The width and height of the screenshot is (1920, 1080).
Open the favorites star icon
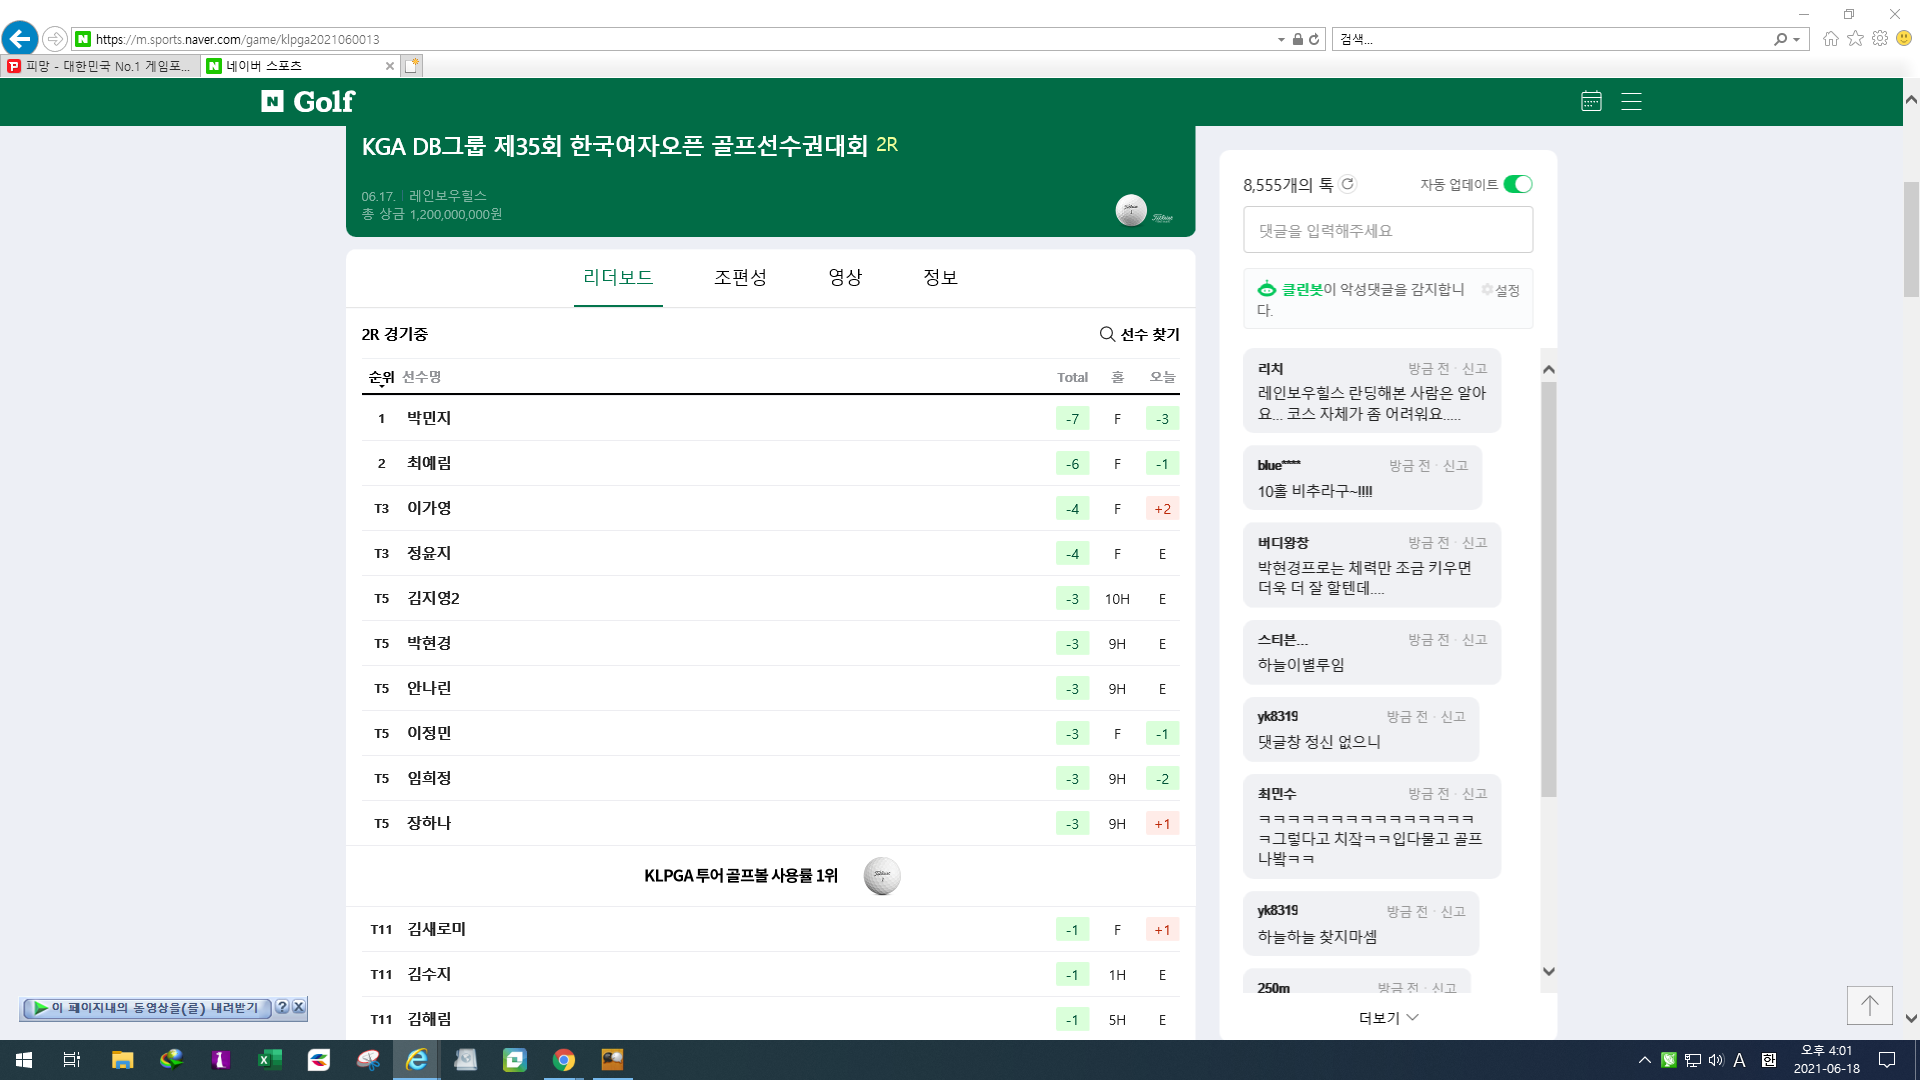[x=1856, y=39]
